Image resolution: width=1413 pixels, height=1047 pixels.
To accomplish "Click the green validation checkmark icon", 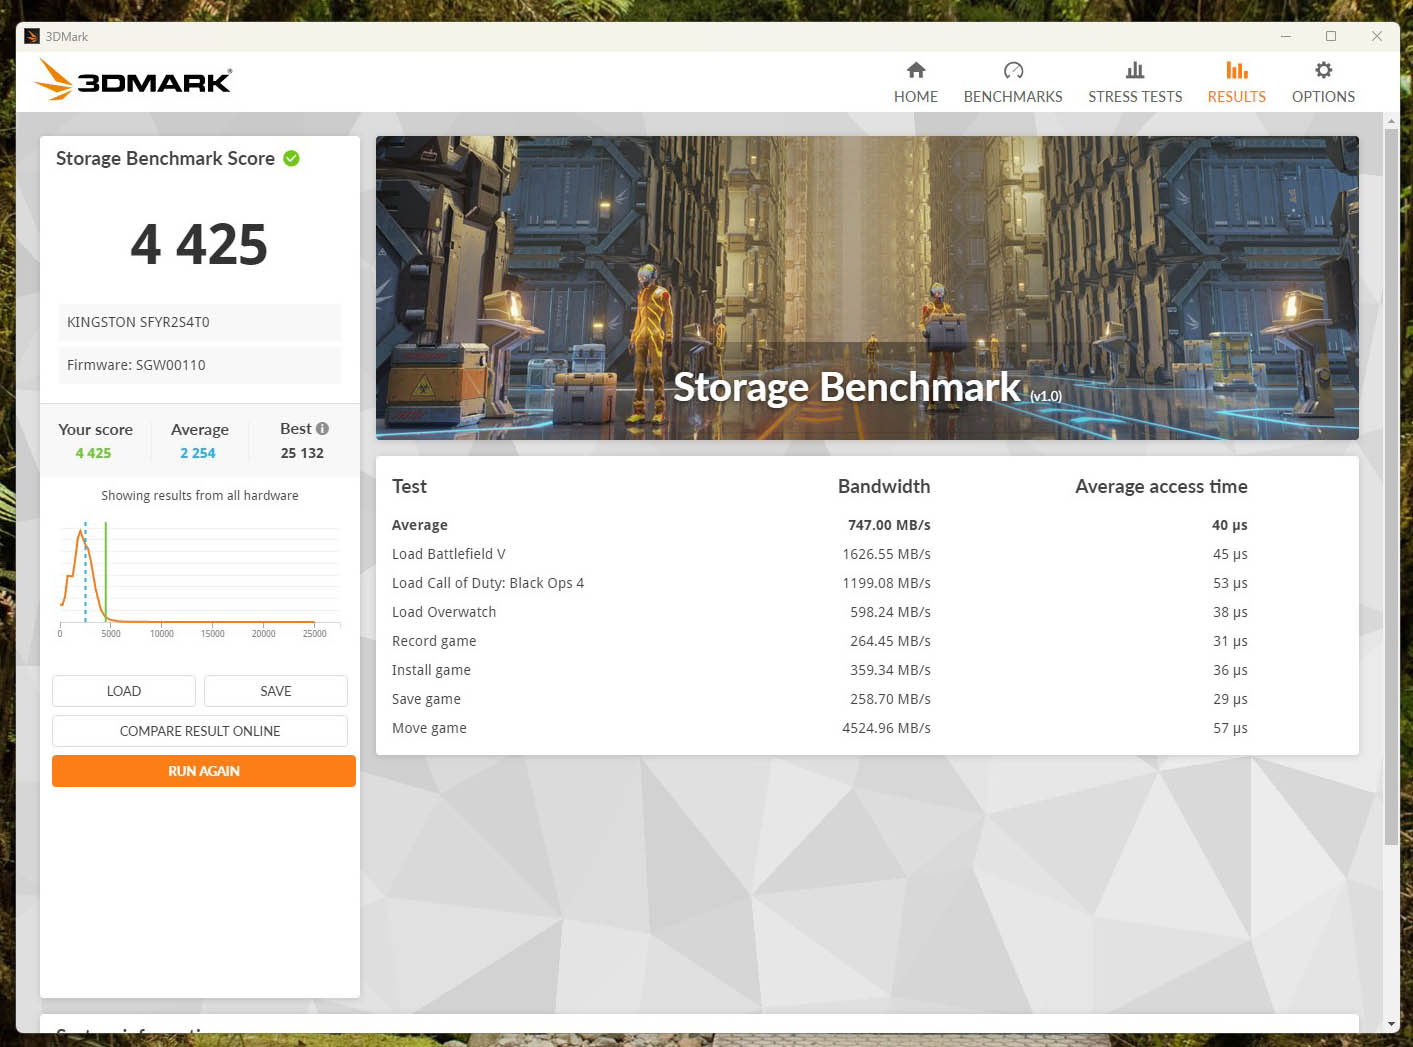I will tap(291, 158).
